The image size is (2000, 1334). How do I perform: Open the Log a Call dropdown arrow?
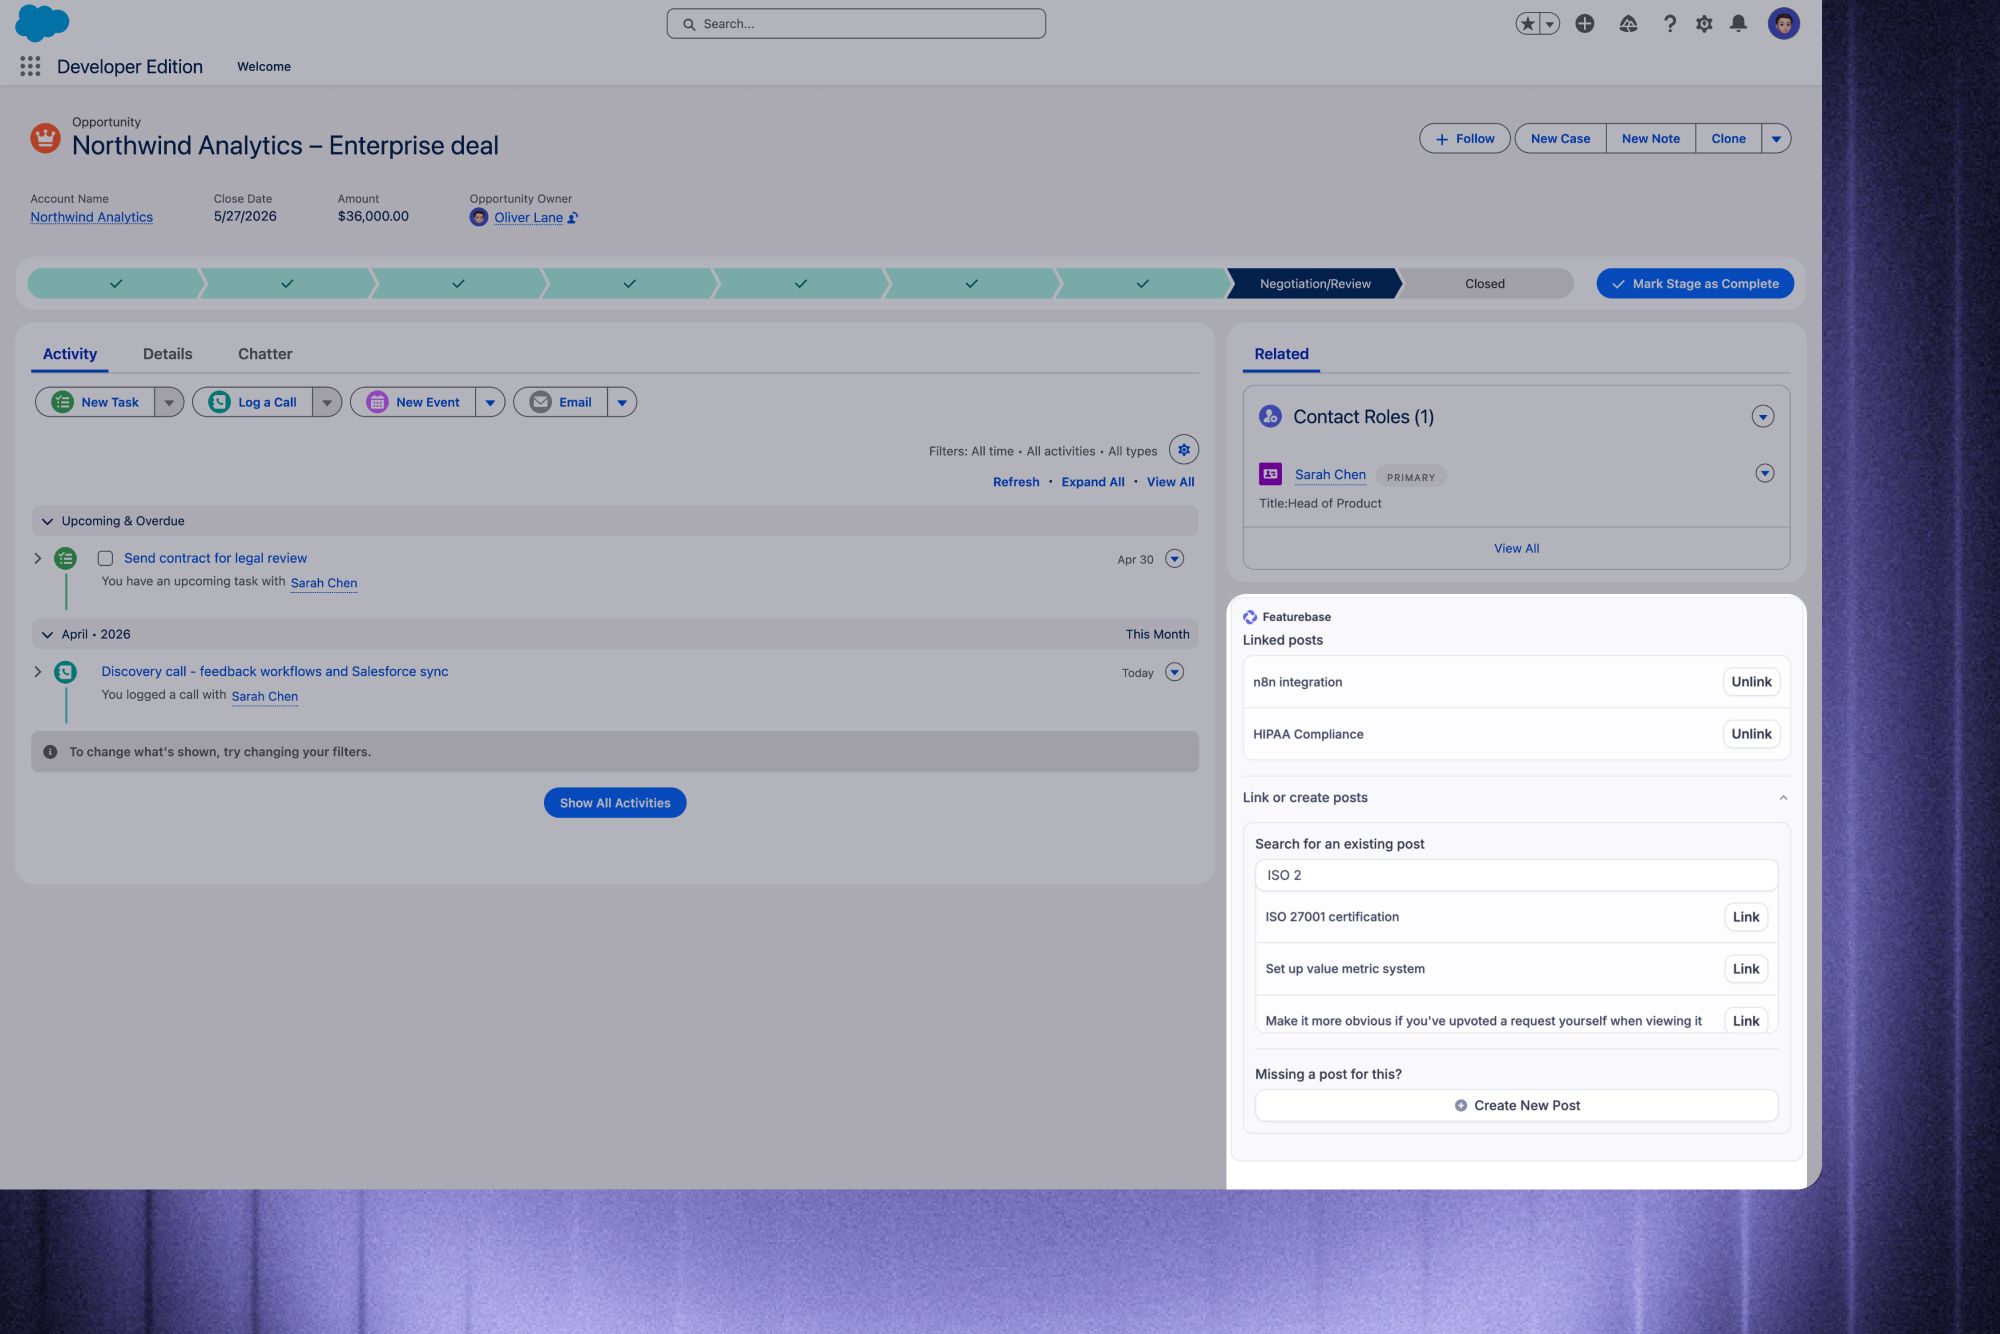327,402
